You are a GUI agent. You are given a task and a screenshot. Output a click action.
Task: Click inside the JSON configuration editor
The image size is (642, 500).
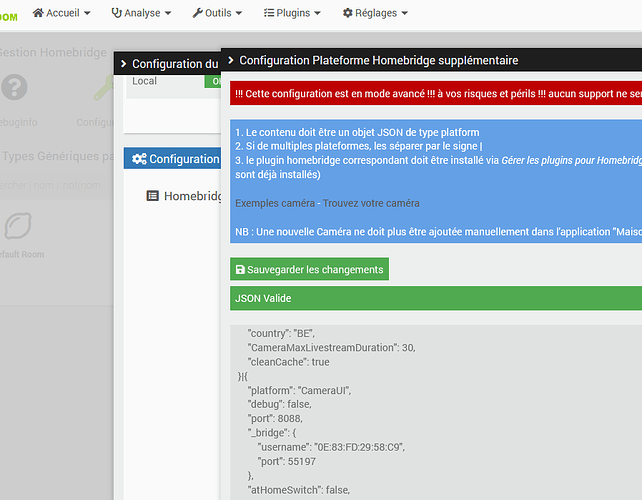click(436, 413)
